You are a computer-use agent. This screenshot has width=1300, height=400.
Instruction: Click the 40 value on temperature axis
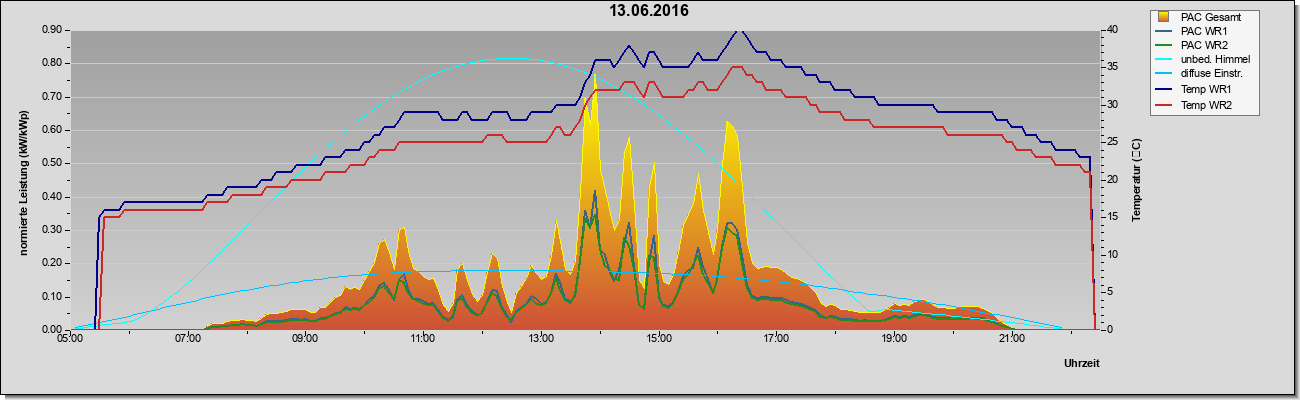(1100, 30)
